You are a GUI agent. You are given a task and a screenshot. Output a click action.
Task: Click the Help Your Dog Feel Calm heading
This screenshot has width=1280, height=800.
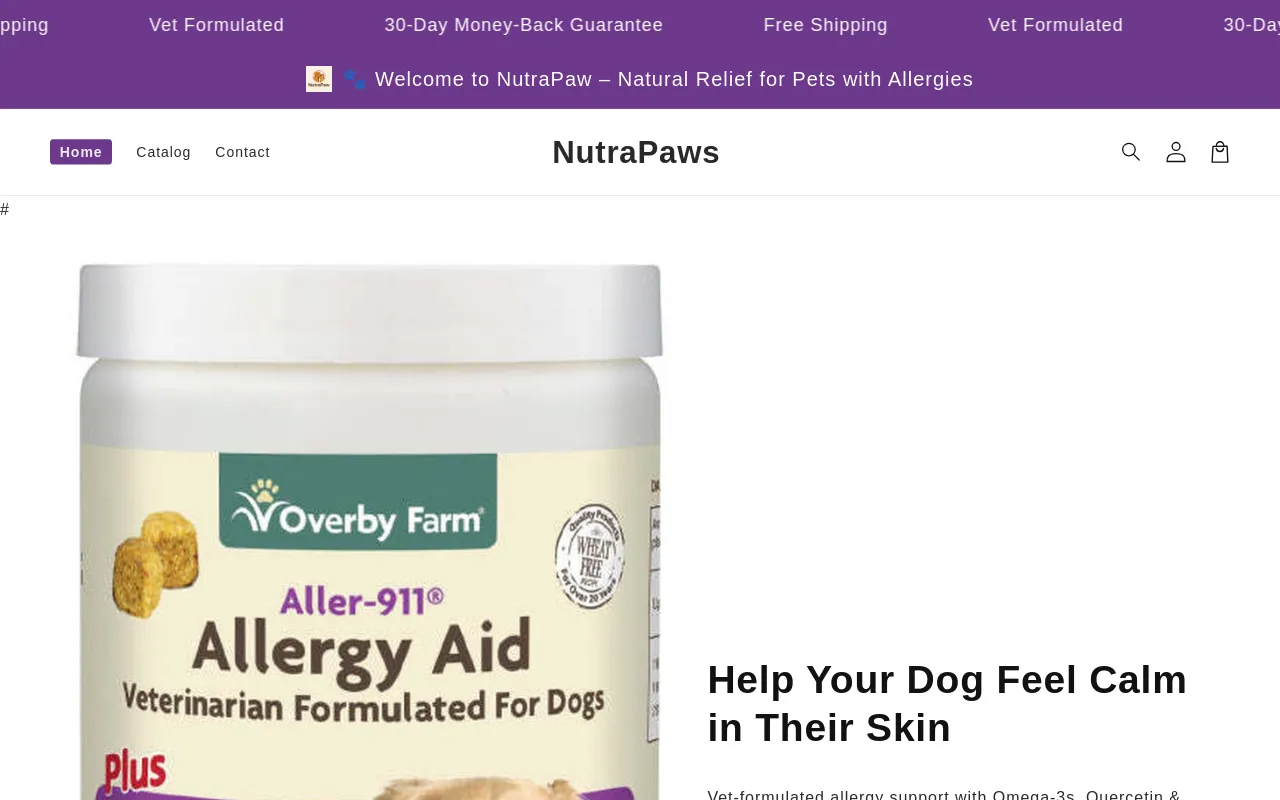coord(947,704)
